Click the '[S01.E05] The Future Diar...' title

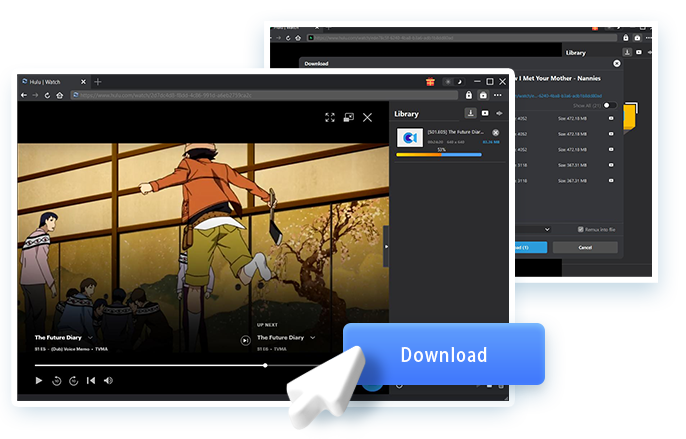point(455,132)
